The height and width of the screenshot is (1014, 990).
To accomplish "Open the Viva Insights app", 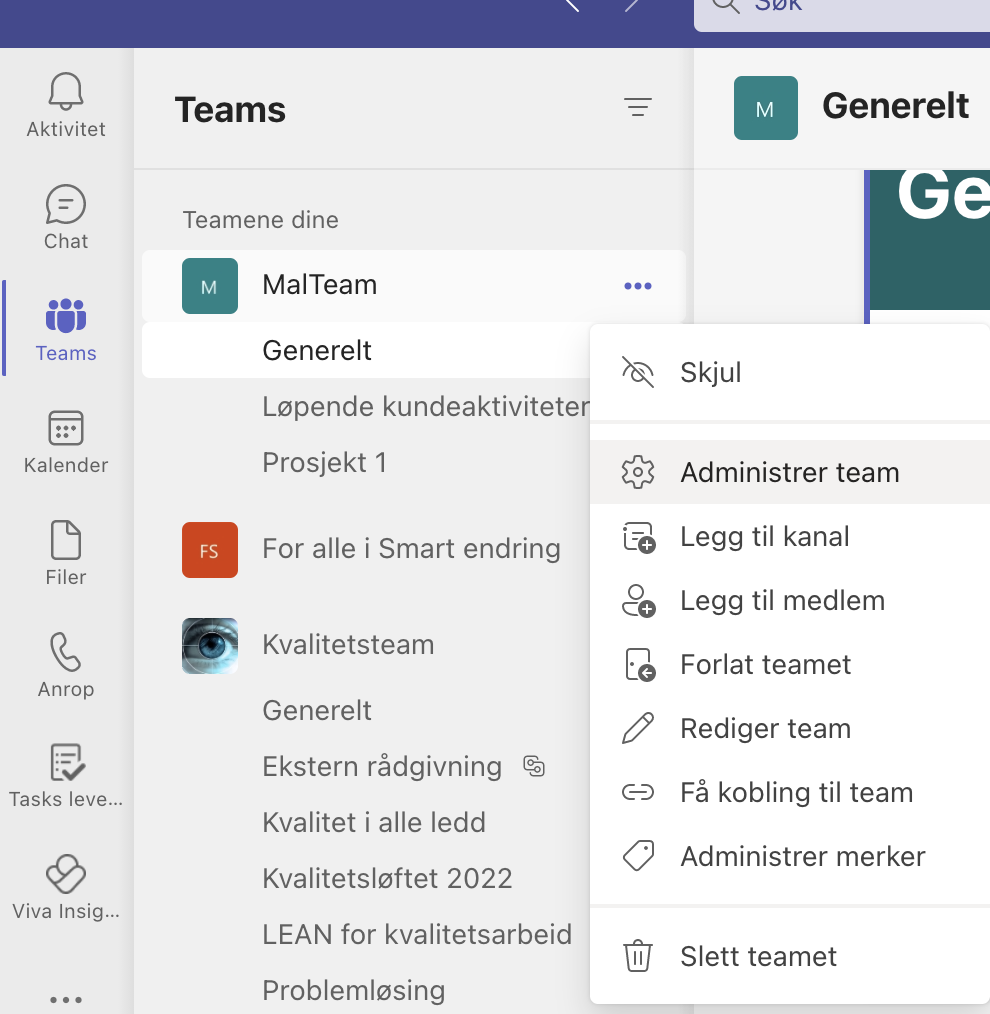I will tap(65, 888).
